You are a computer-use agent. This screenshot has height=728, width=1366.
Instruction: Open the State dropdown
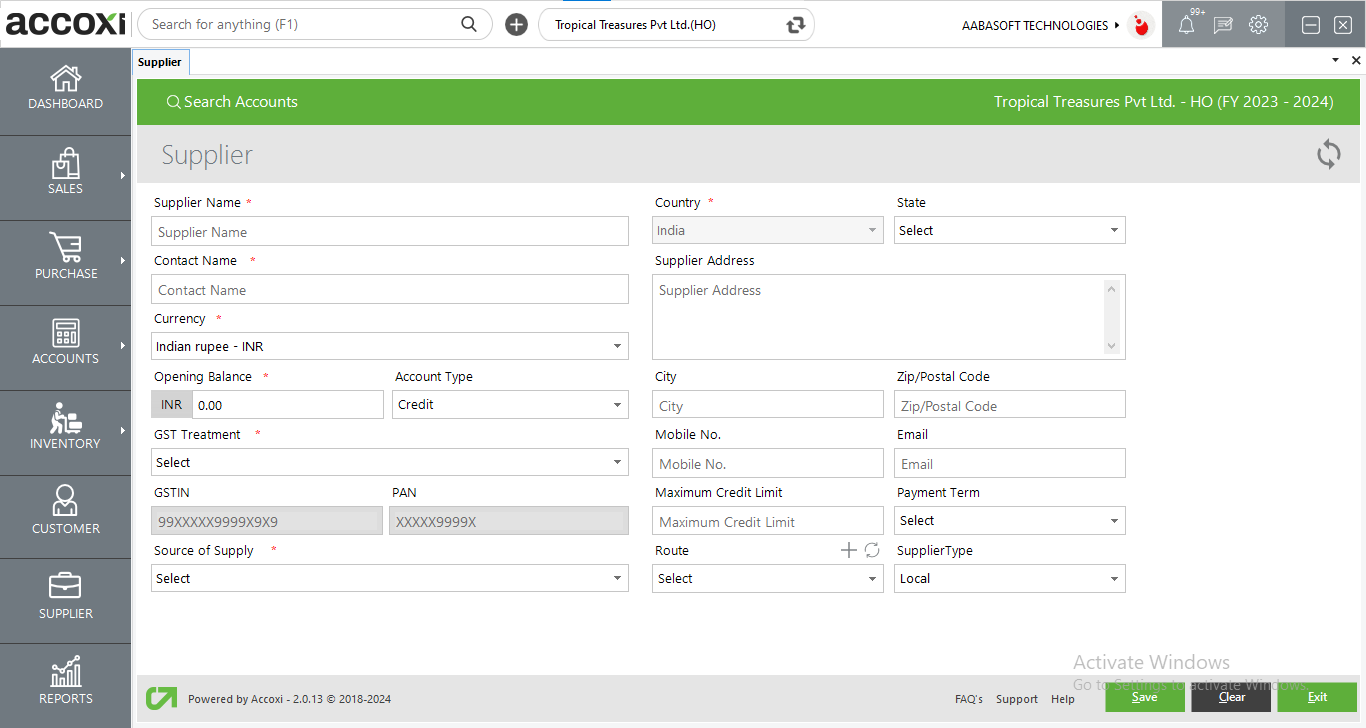click(1009, 230)
